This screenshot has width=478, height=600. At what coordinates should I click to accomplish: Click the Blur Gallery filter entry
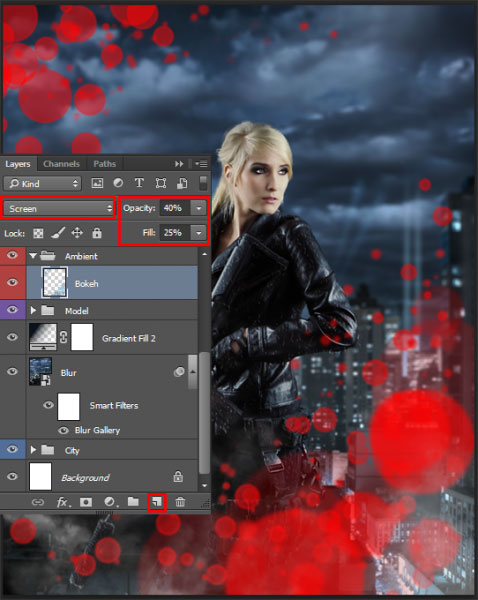97,430
